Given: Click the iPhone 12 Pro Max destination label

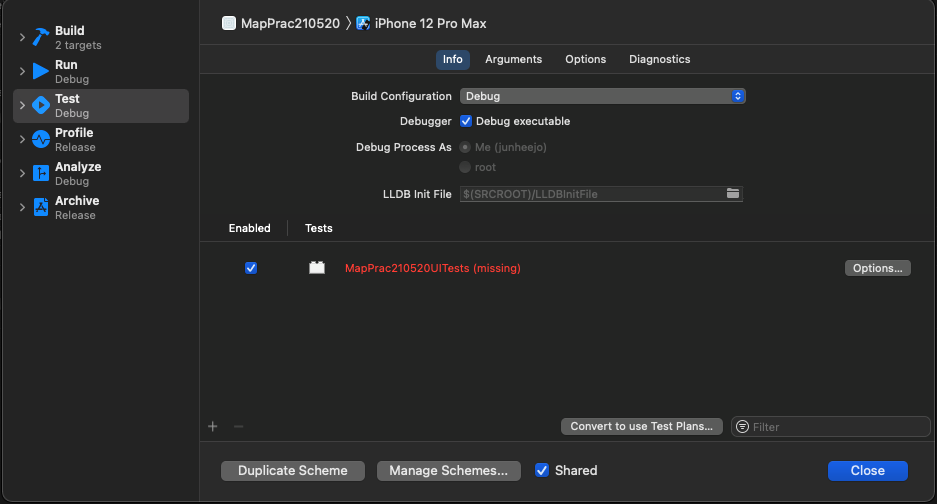Looking at the screenshot, I should (430, 23).
